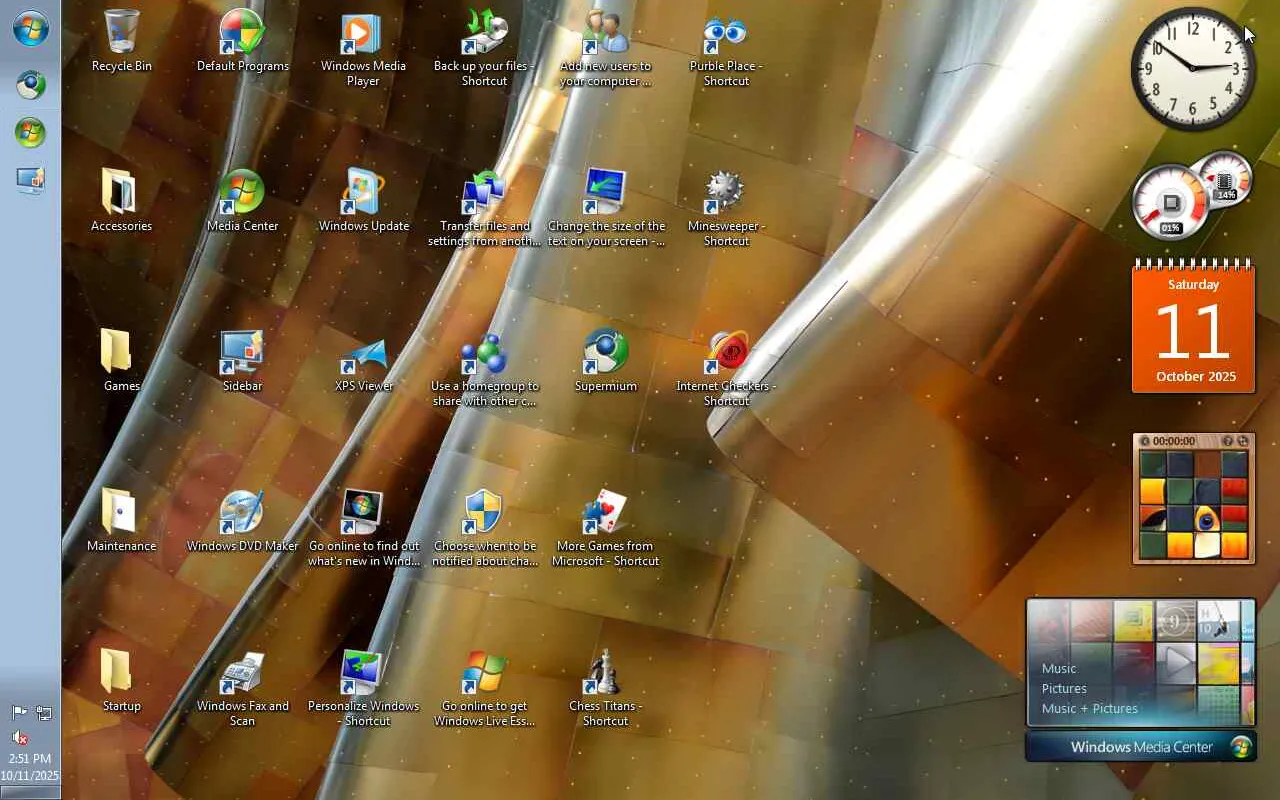Unmute using the muted speaker tray icon
This screenshot has width=1280, height=800.
[19, 738]
